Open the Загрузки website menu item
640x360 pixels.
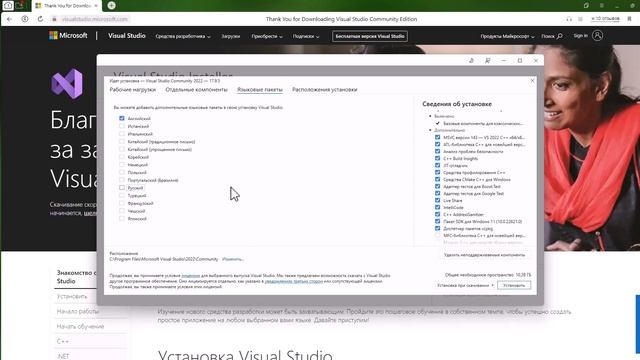click(x=231, y=36)
